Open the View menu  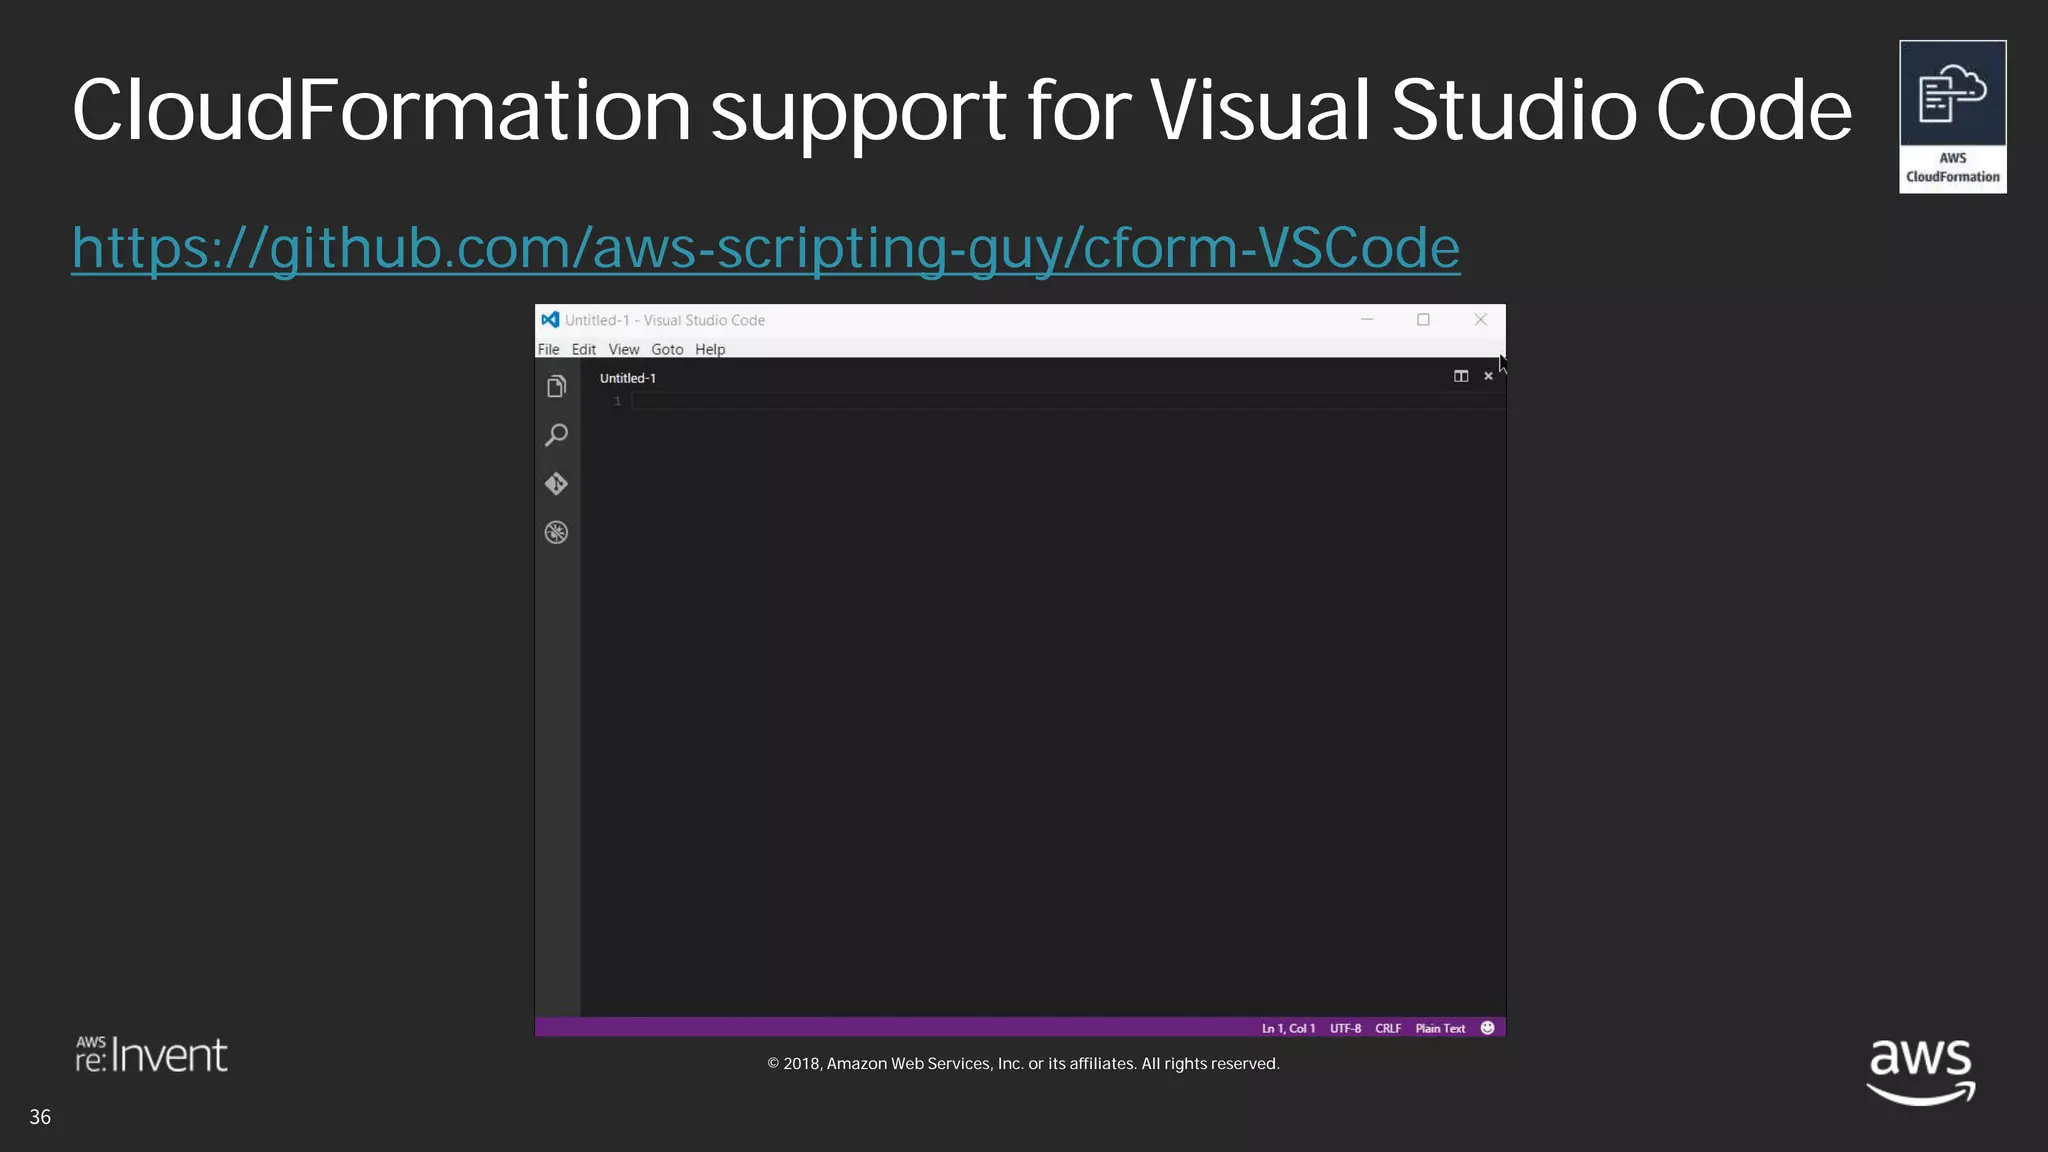point(624,349)
